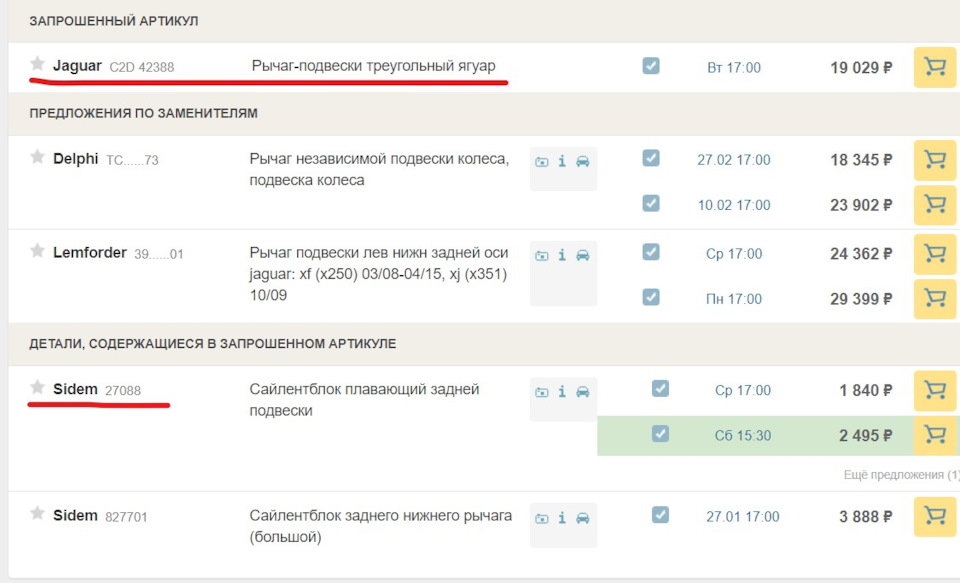Toggle checkbox on Sidem 27.01 17:00 offer
This screenshot has height=583, width=960.
[x=660, y=514]
